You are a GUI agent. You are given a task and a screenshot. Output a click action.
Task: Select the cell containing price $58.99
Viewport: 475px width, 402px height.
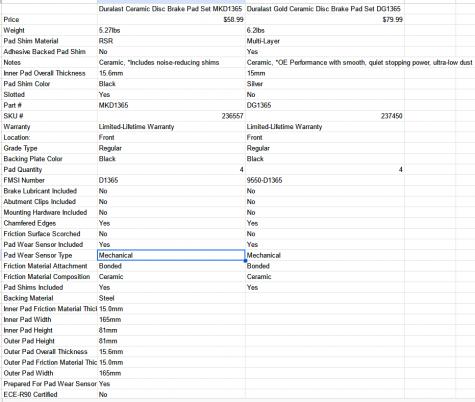pos(171,20)
